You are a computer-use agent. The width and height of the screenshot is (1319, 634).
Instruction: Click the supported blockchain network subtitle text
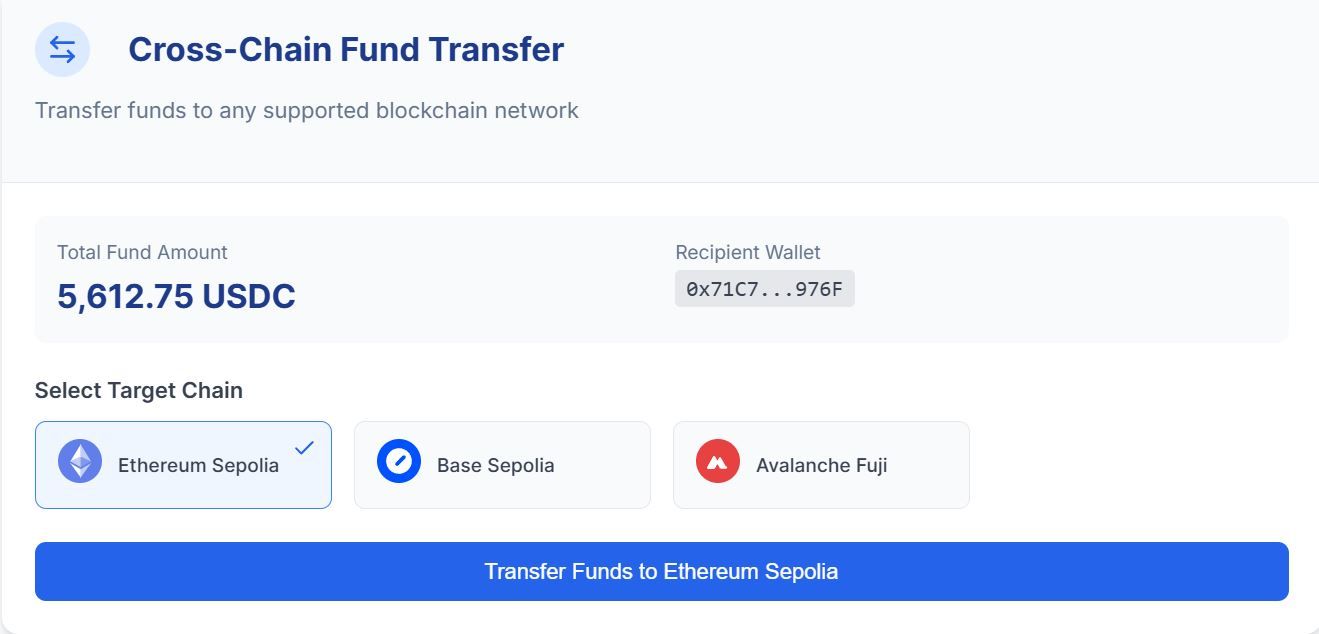(306, 110)
